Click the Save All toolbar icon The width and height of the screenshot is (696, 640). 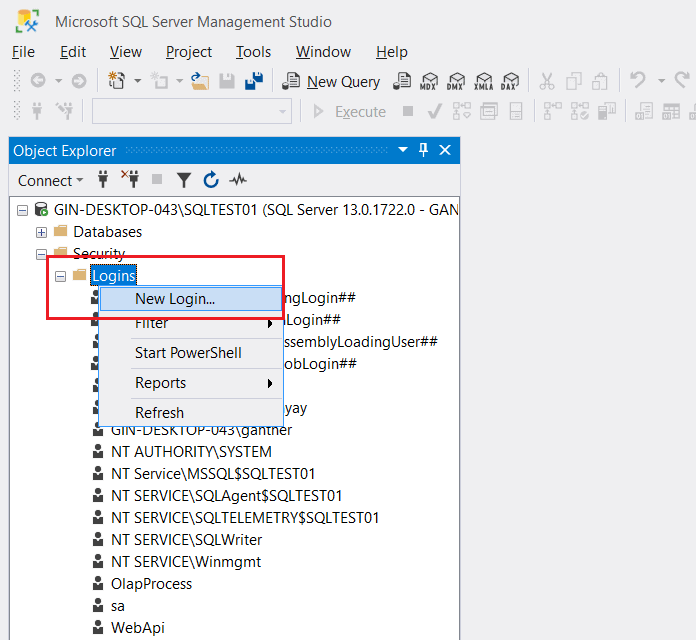254,81
